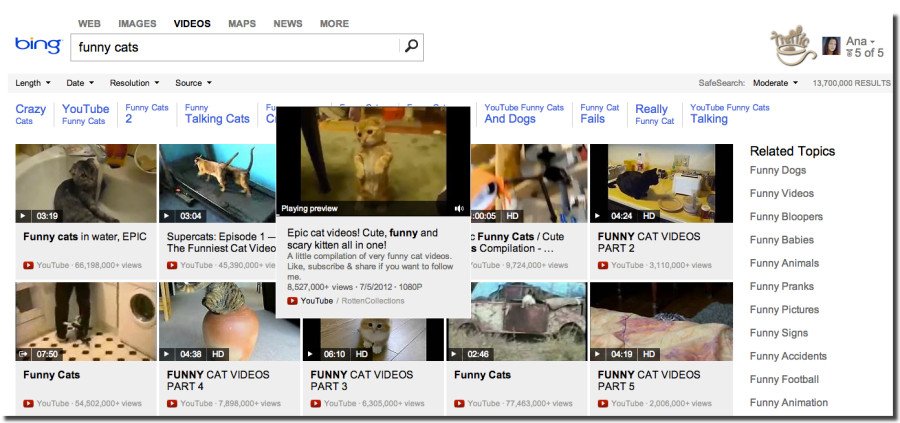Switch to the WEB tab
Viewport: 900px width, 423px height.
point(89,24)
